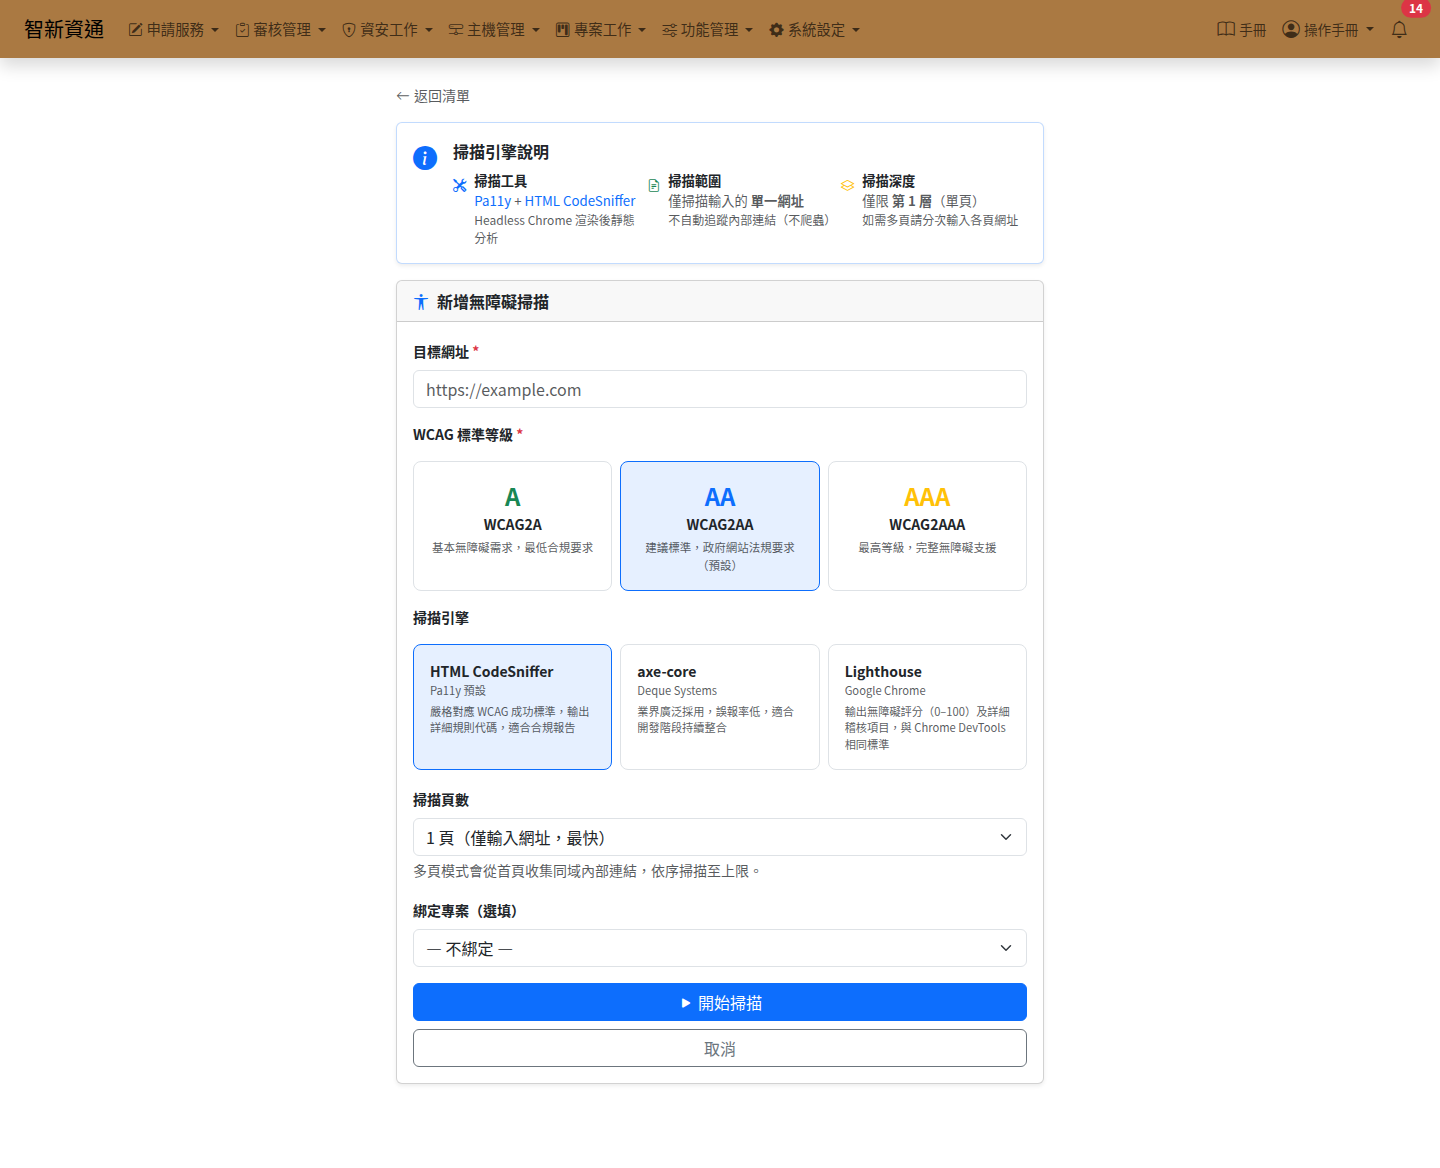This screenshot has width=1440, height=1168.
Task: Choose HTML CodeSniffer scan engine
Action: (x=512, y=707)
